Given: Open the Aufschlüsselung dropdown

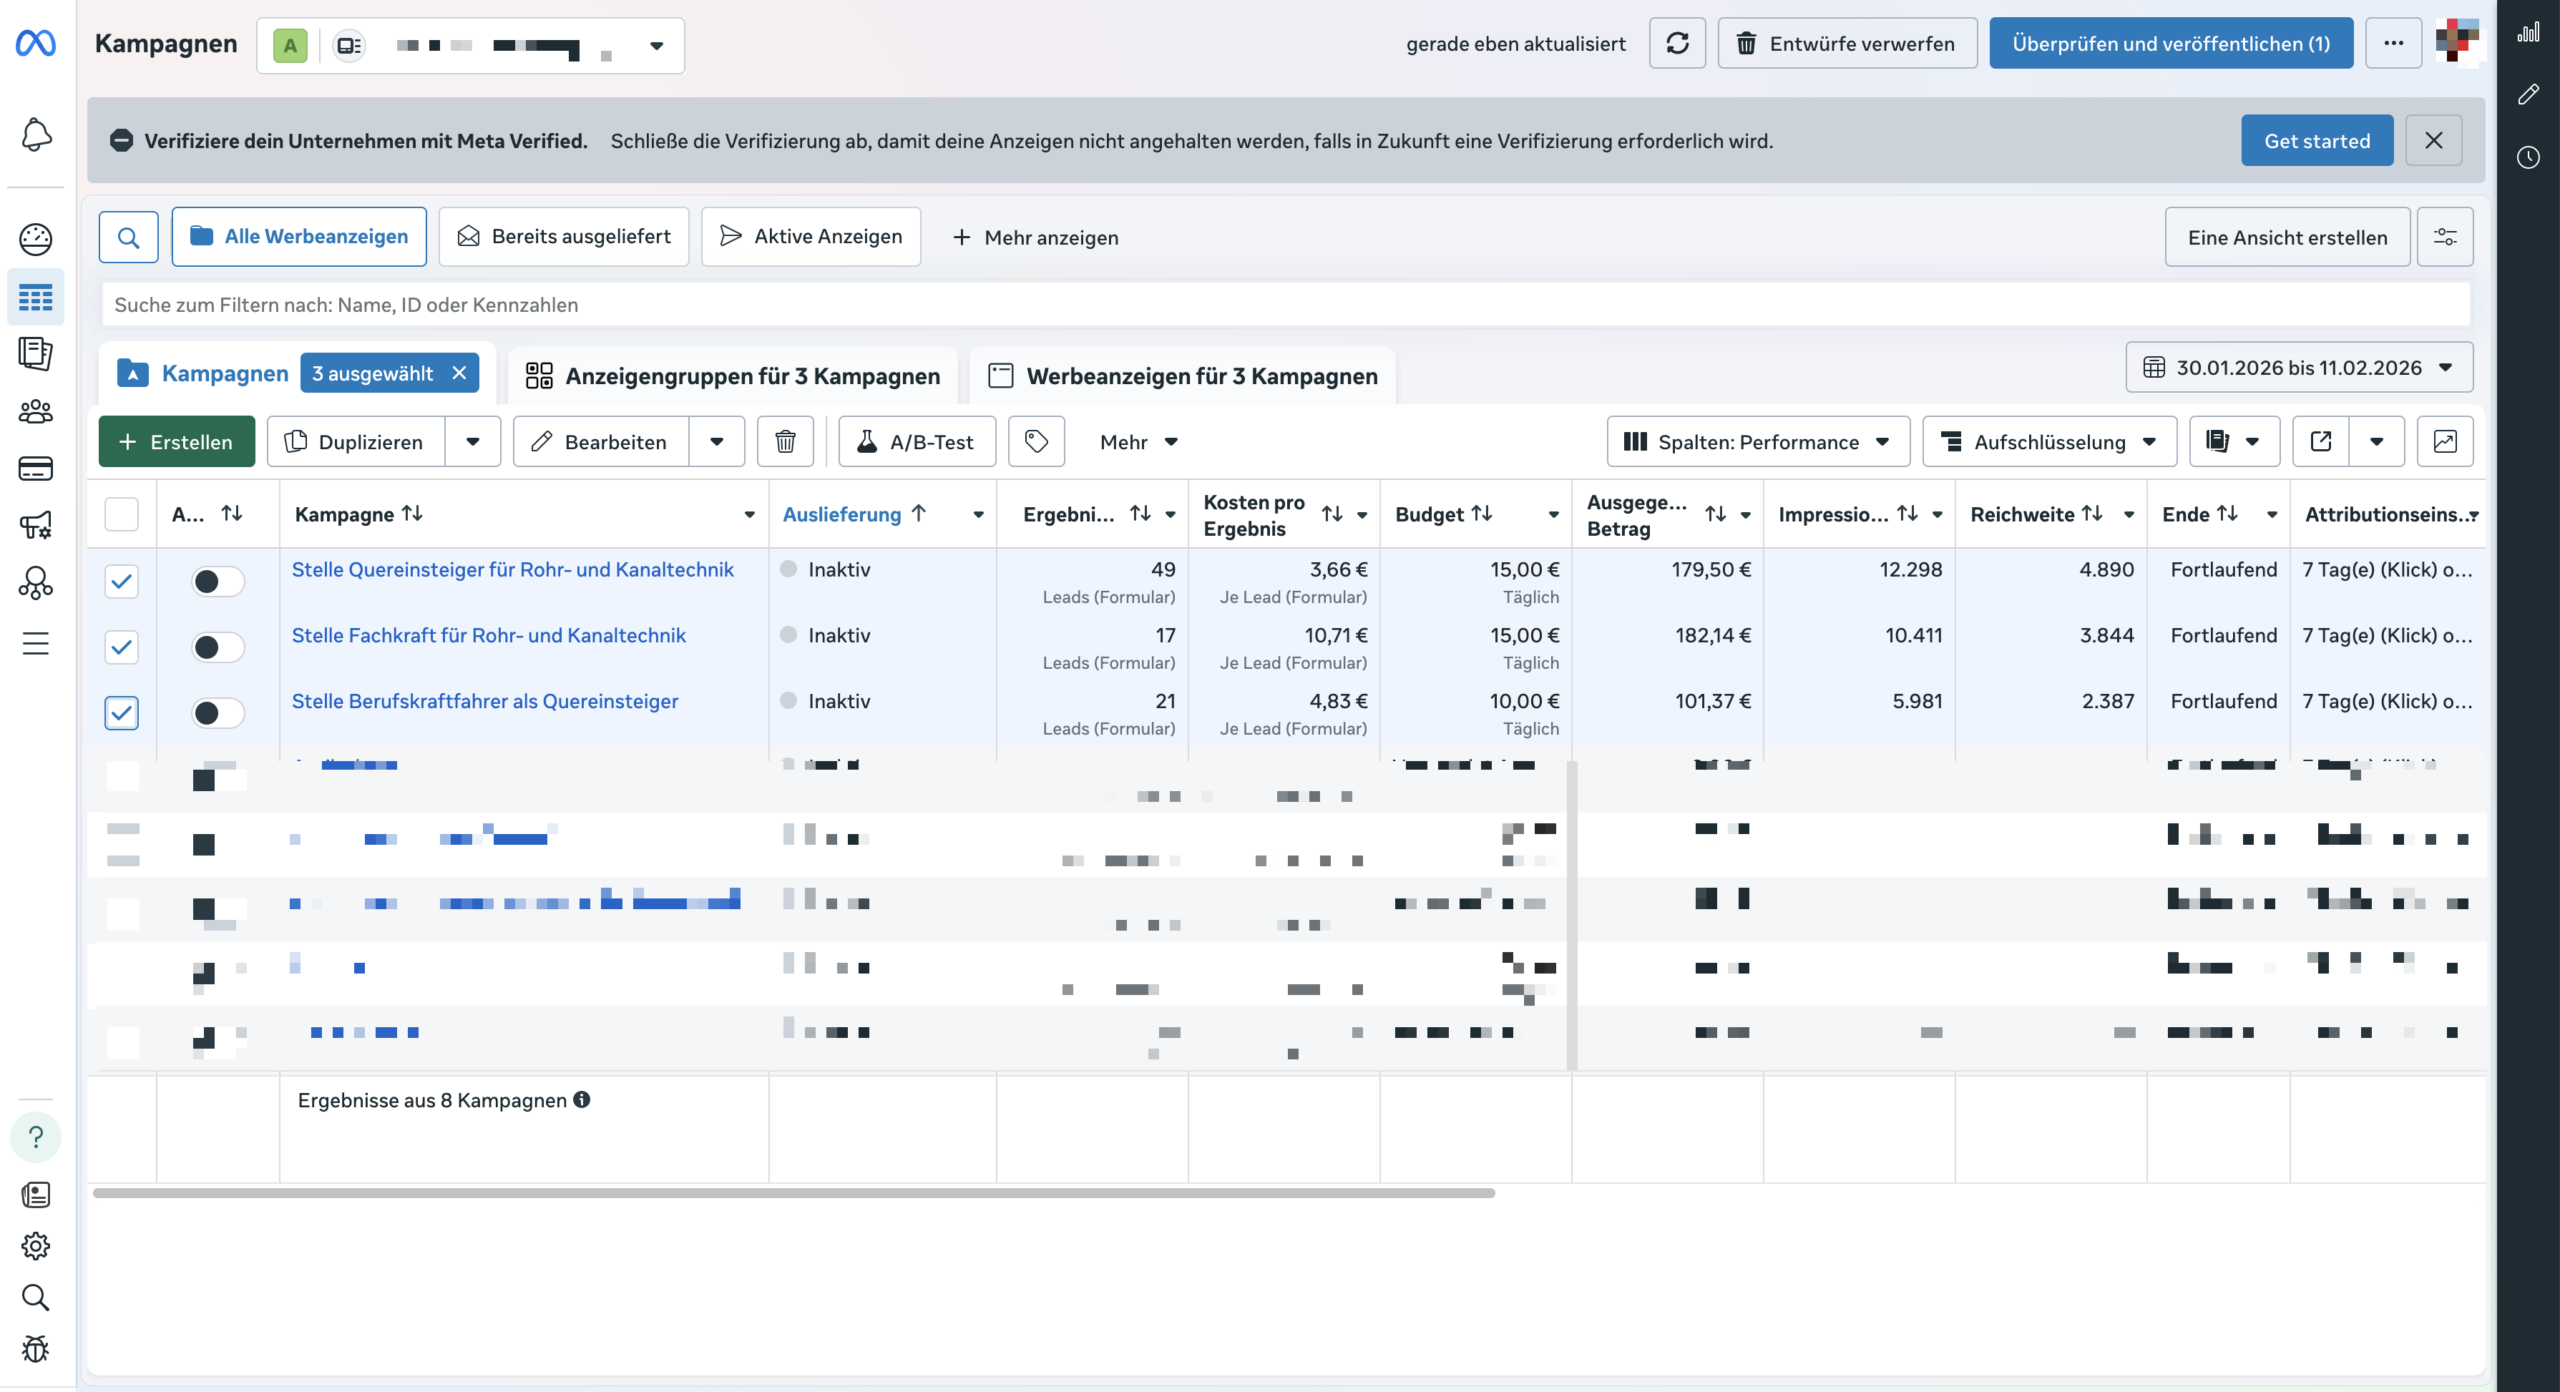Looking at the screenshot, I should coord(2049,441).
